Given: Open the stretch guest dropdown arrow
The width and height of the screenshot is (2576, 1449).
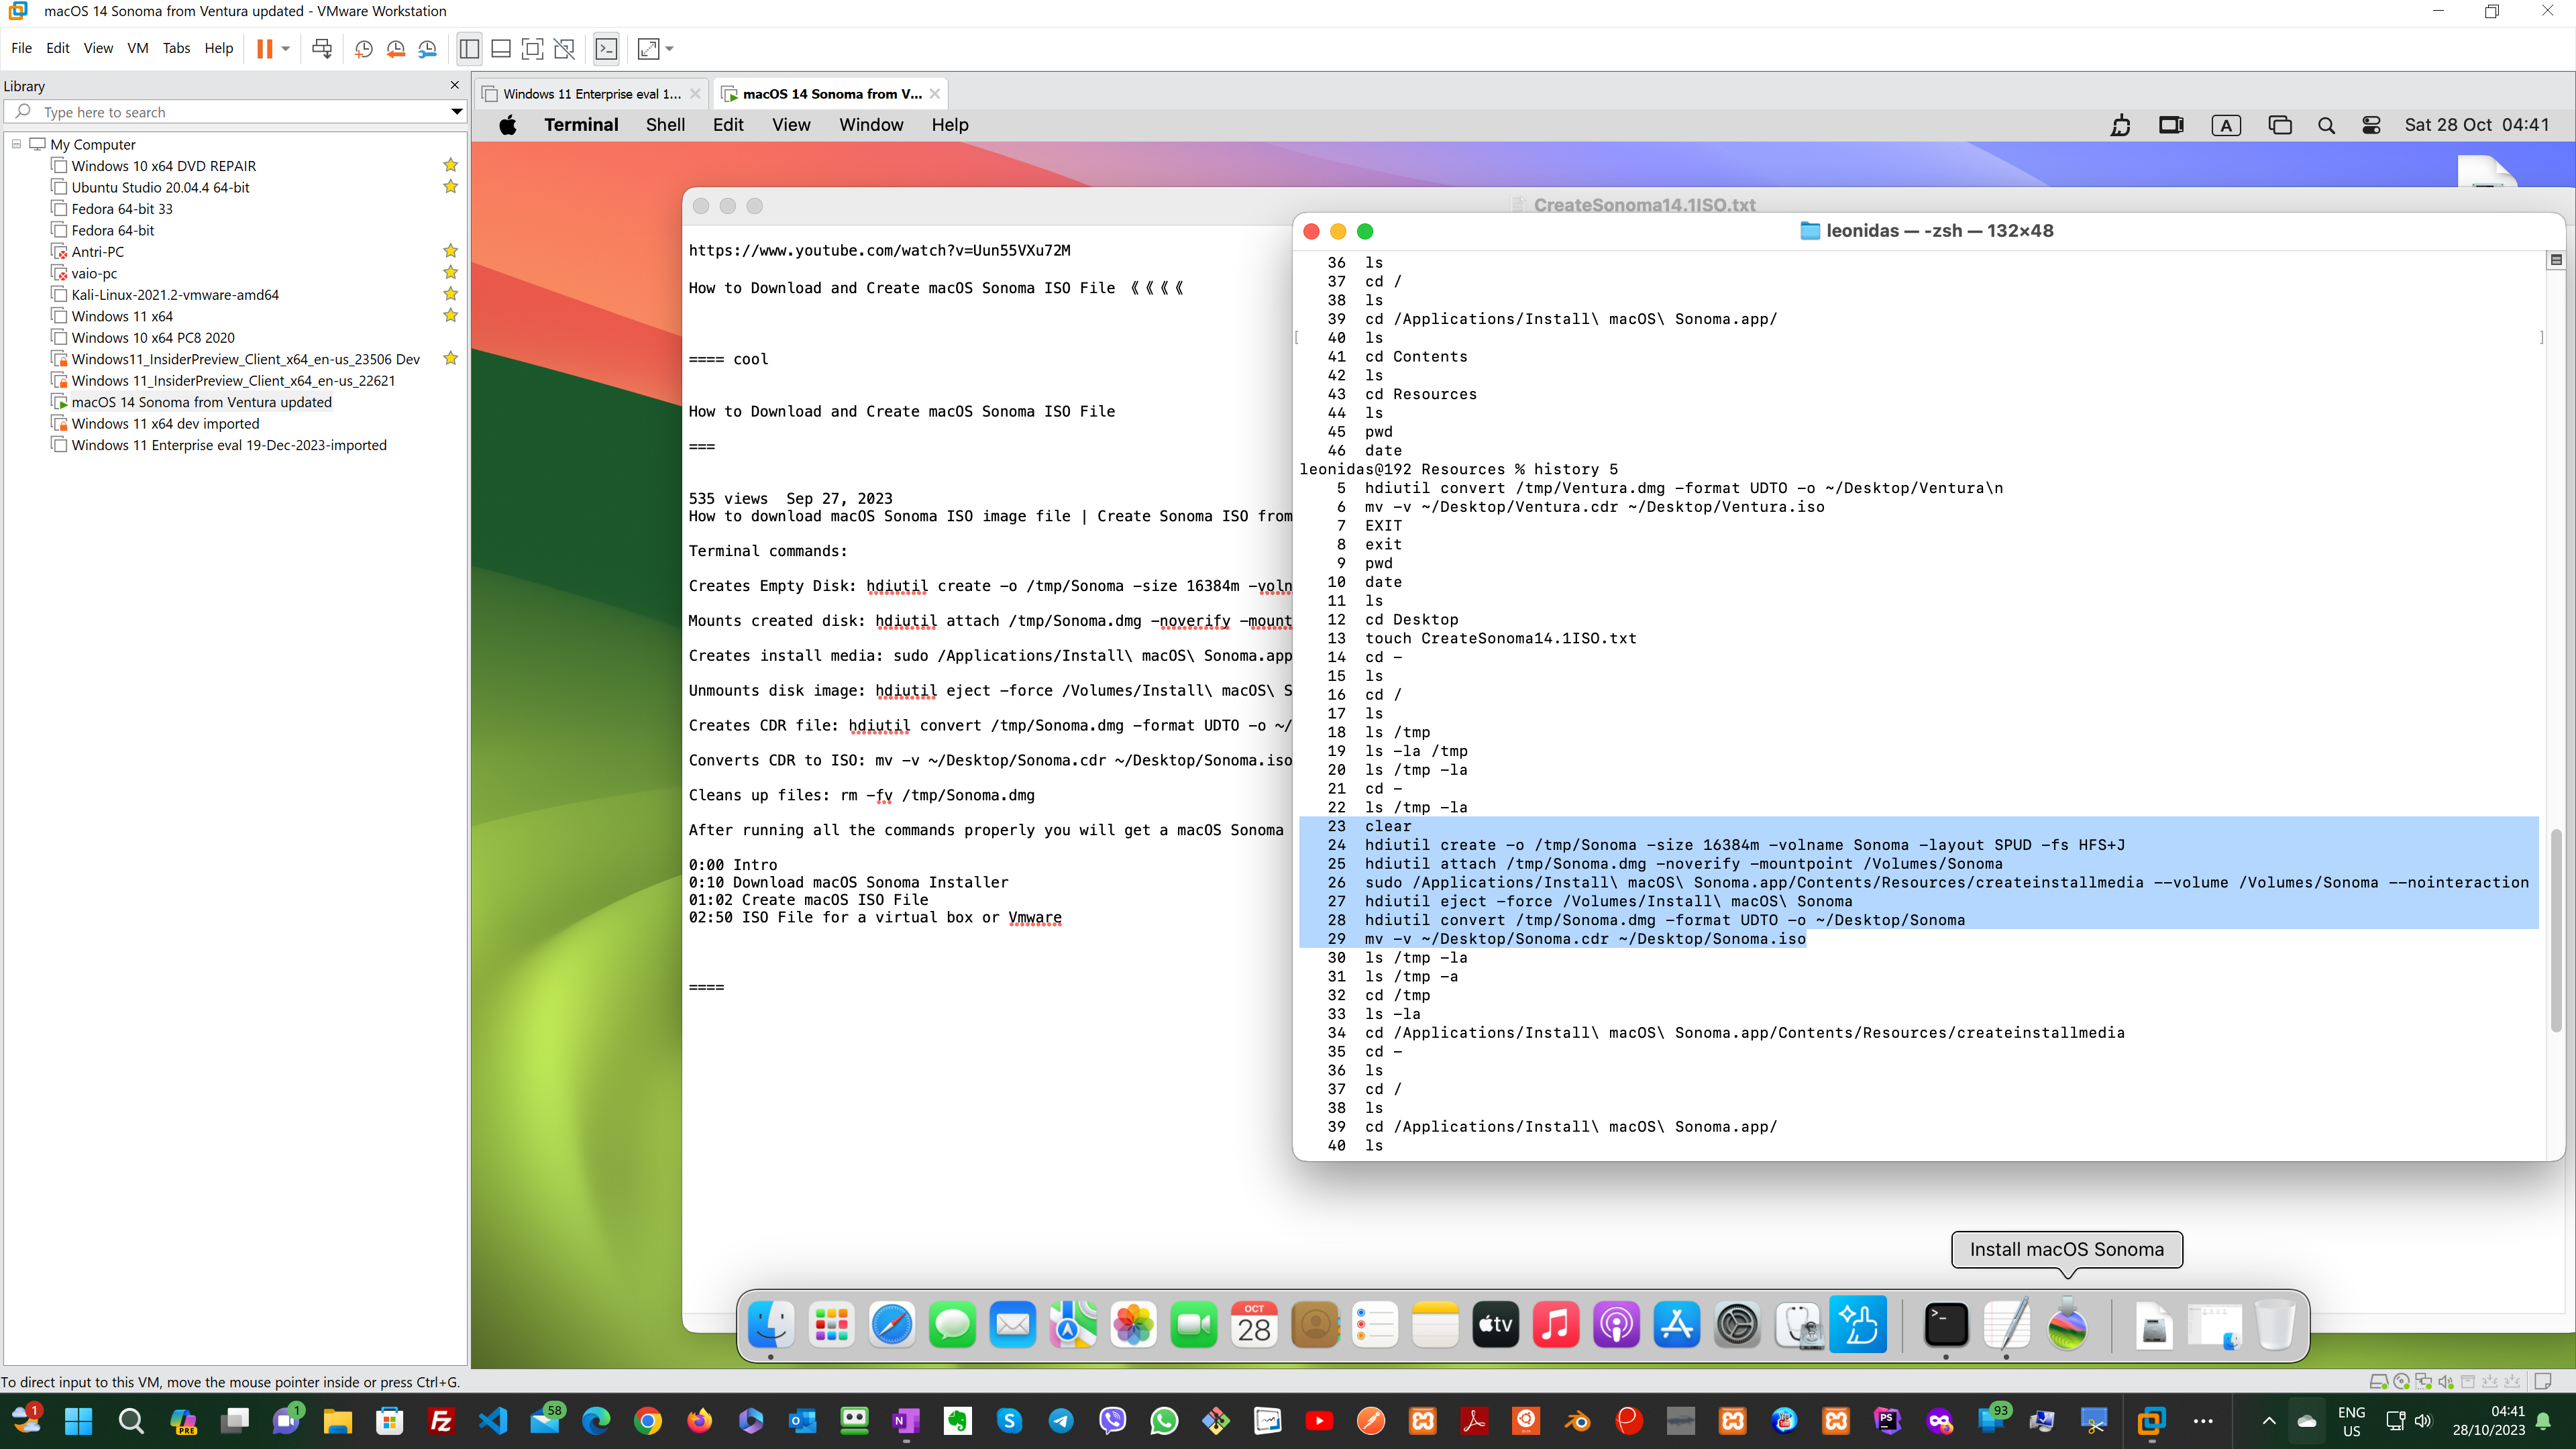Looking at the screenshot, I should [x=670, y=48].
